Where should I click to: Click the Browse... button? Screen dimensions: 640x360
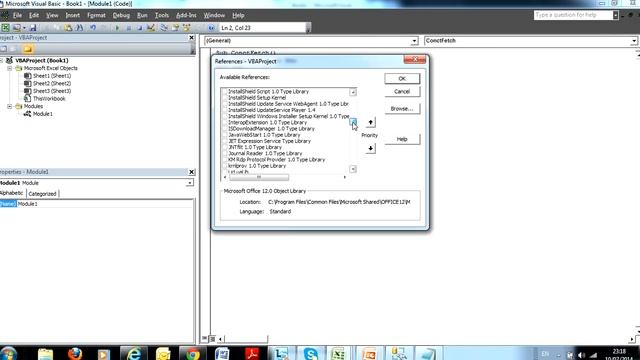point(402,109)
